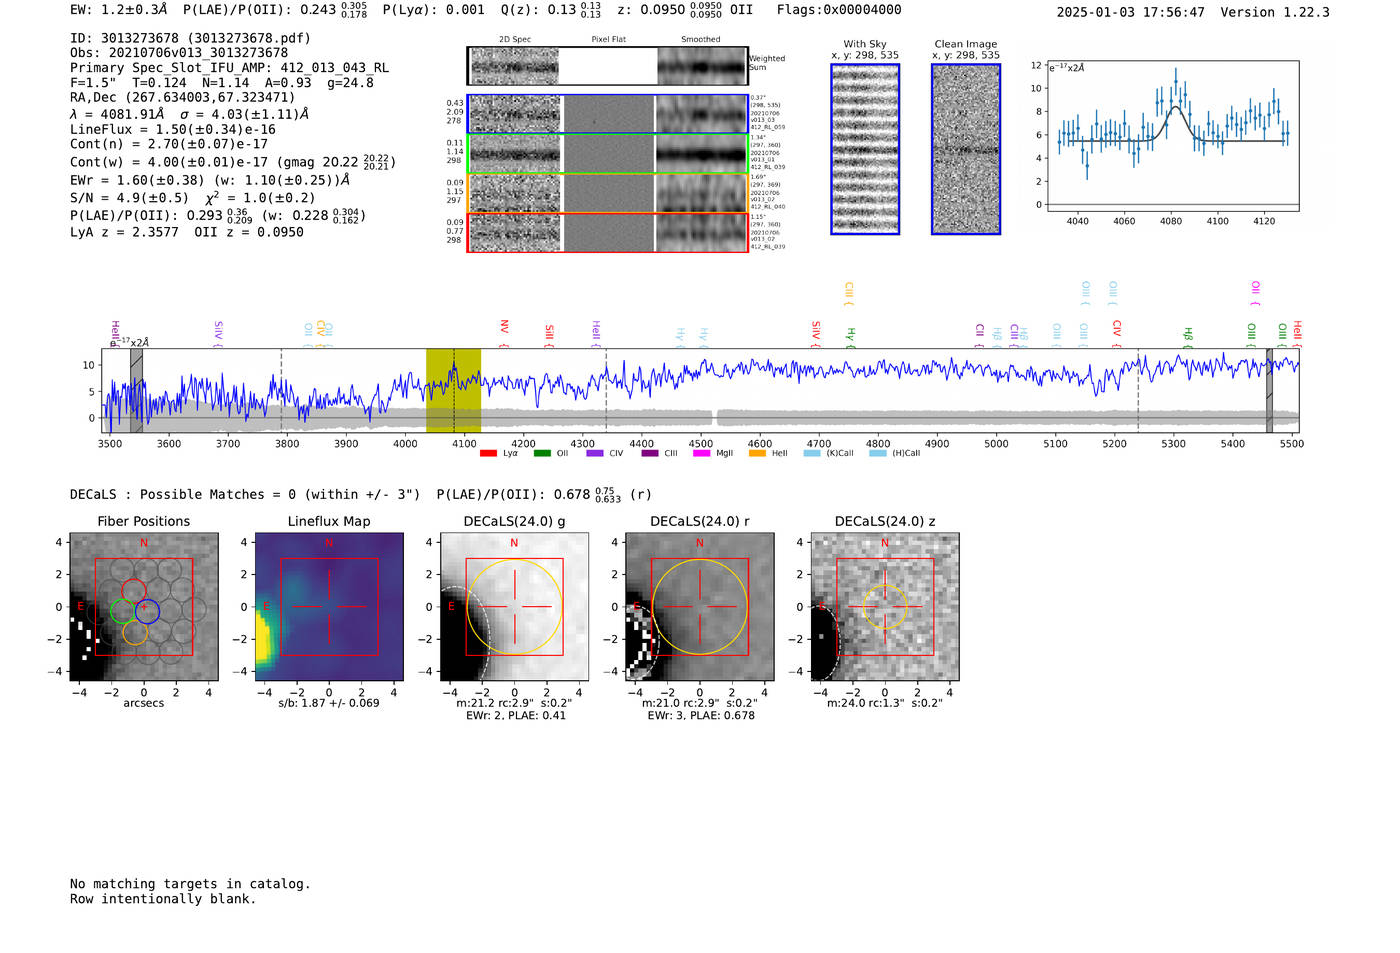Click the small yellow aperture circle in DECaLS z
The width and height of the screenshot is (1400, 953).
point(884,607)
